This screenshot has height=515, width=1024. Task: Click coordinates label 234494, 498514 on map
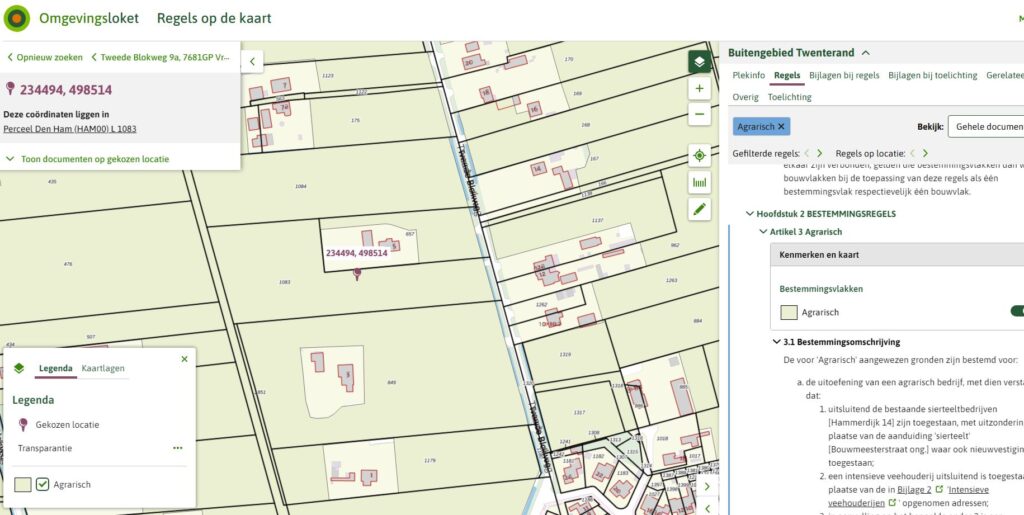click(x=357, y=253)
